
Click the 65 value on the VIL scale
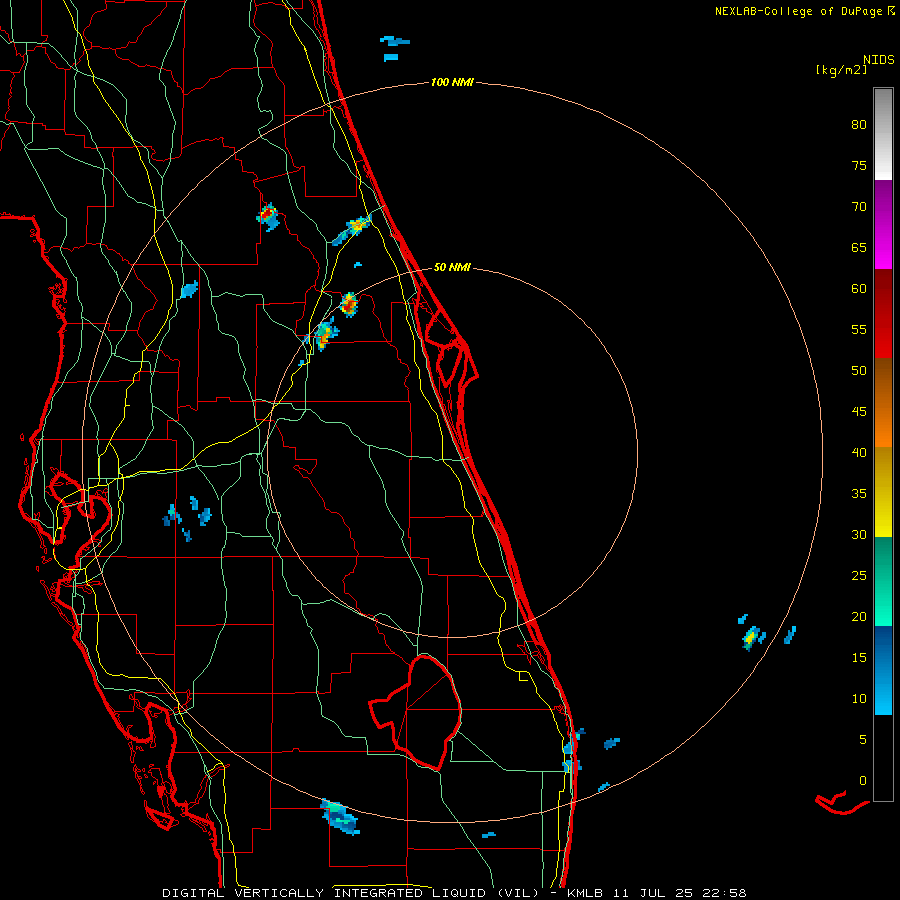(859, 247)
